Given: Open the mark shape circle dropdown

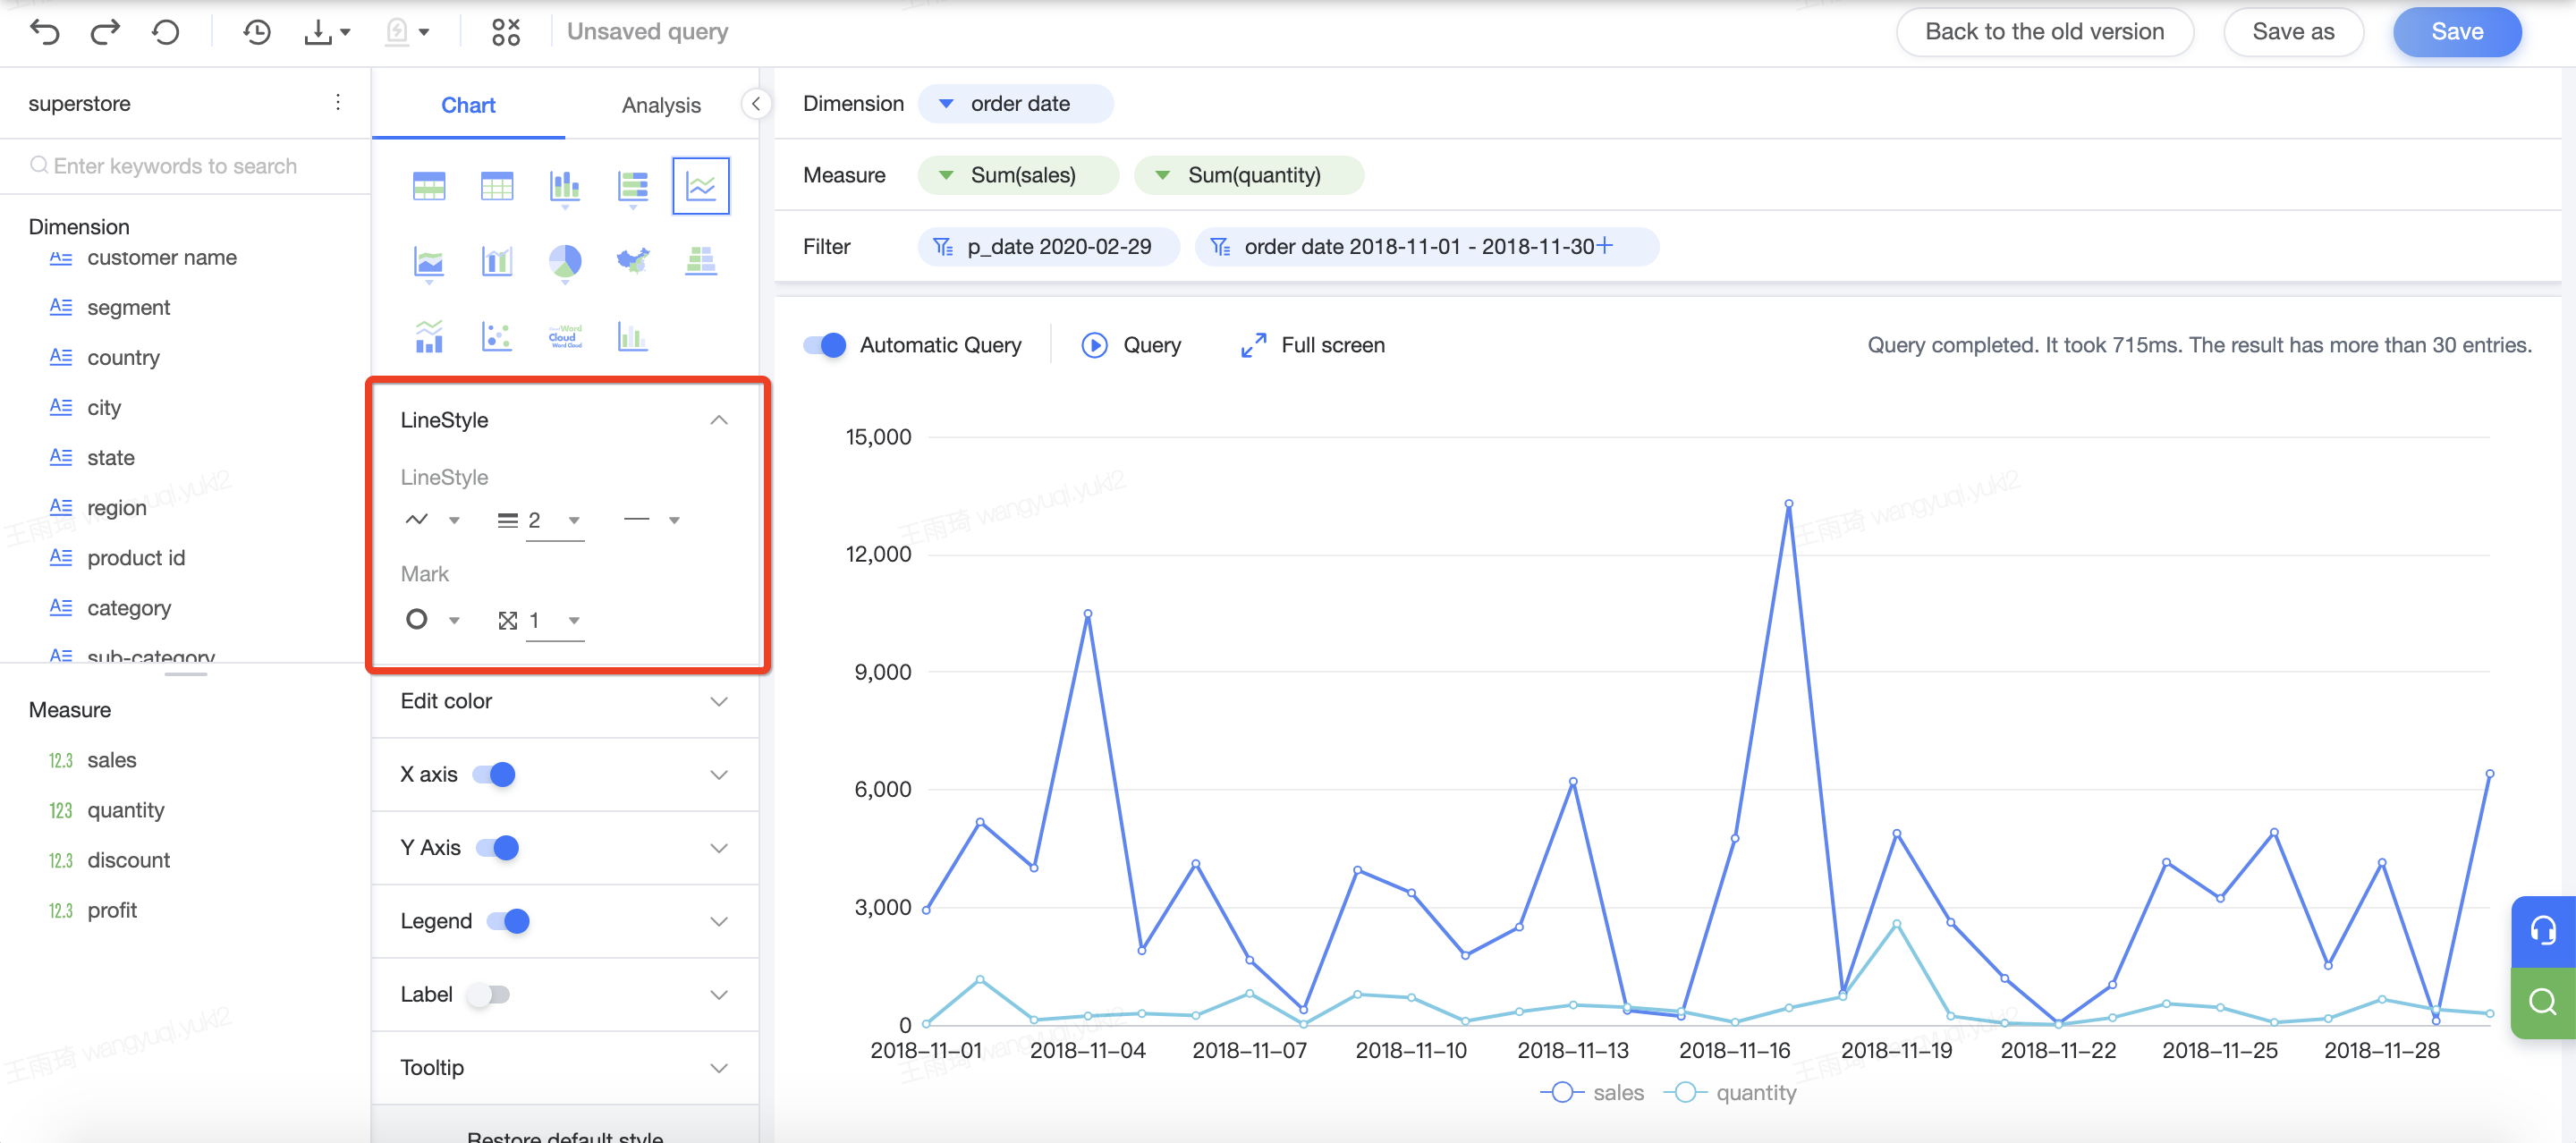Looking at the screenshot, I should pos(432,620).
